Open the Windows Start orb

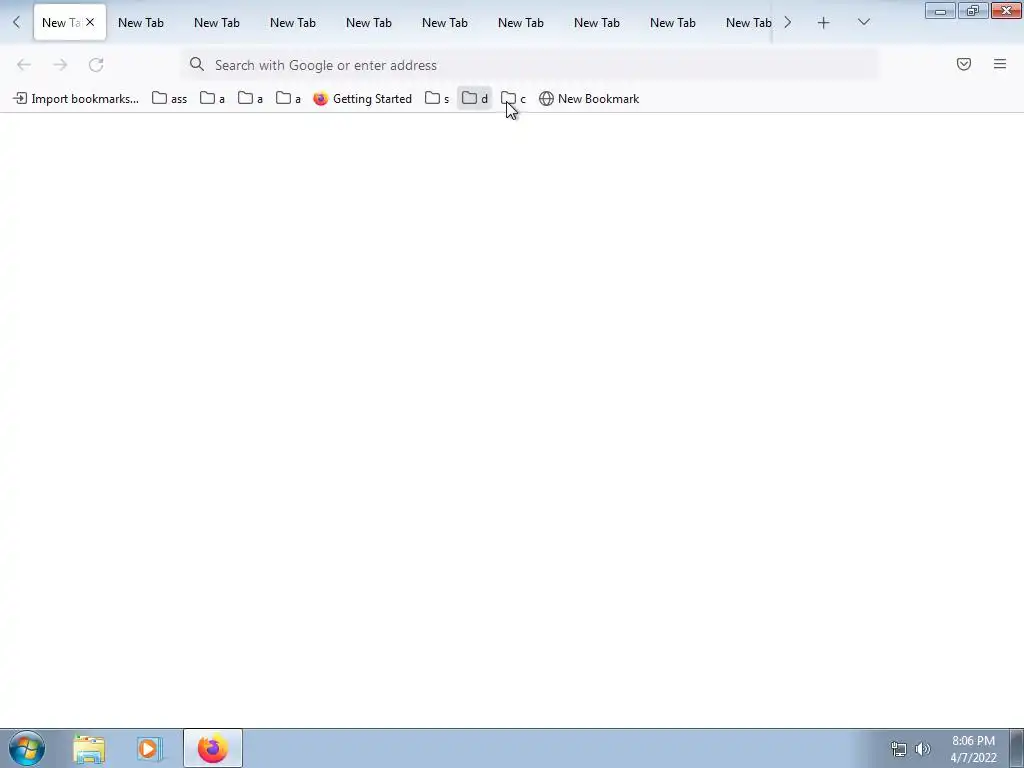tap(27, 748)
